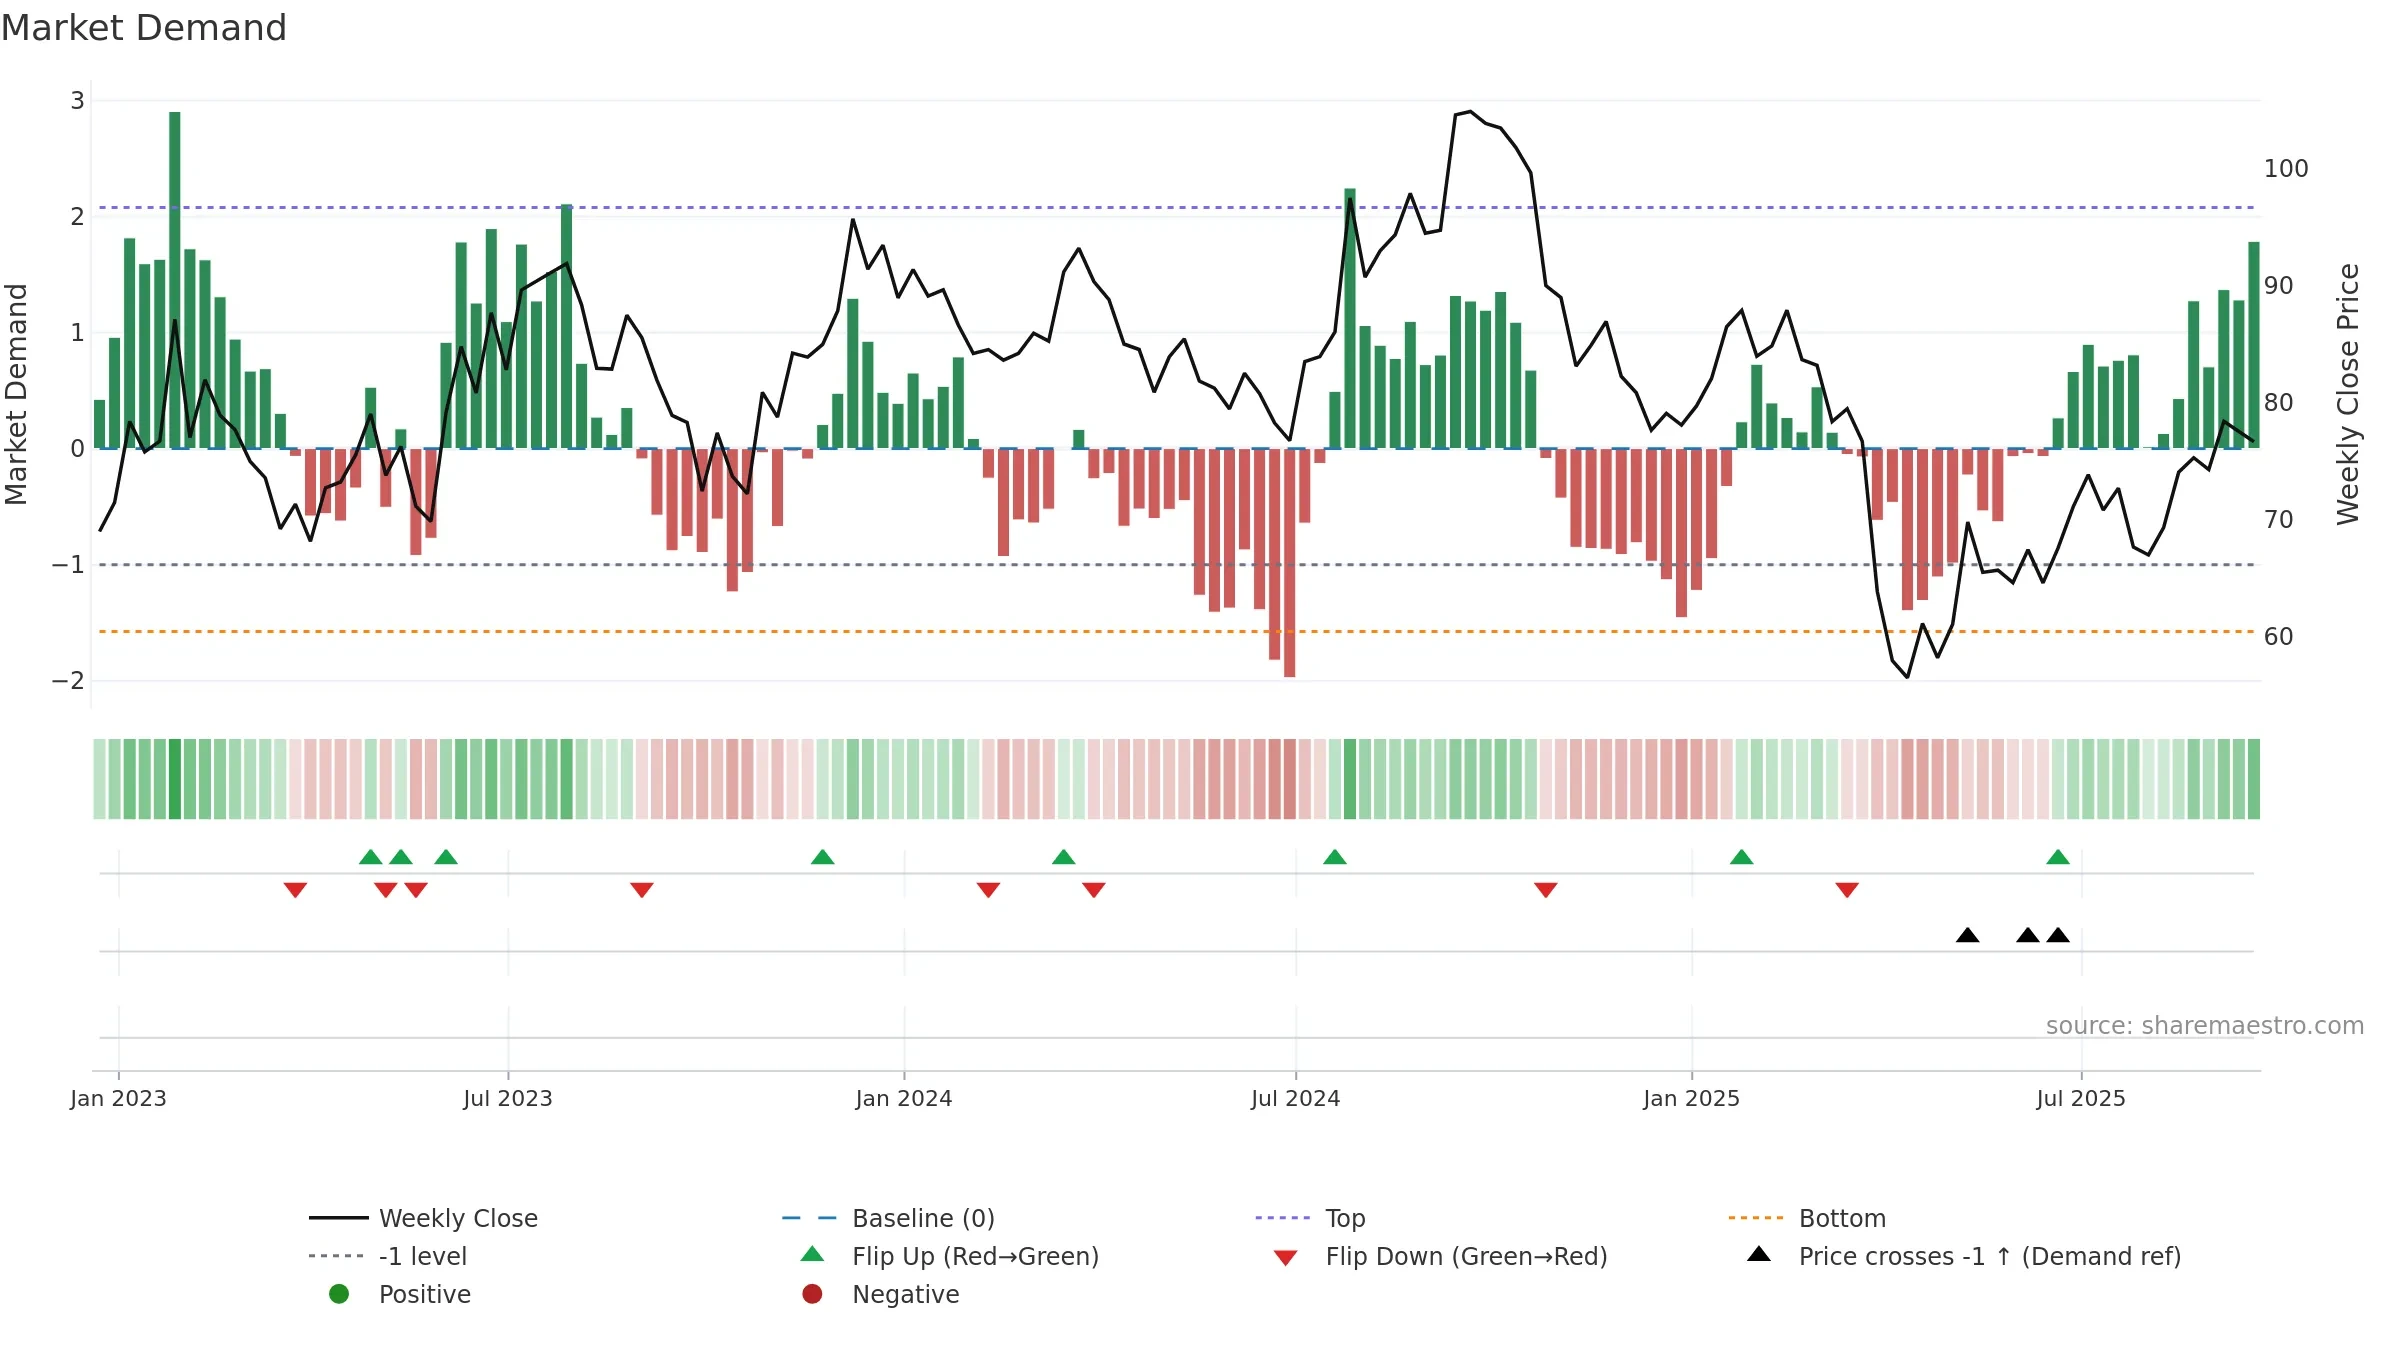Click the Baseline (0) blue dashed legend symbol
The height and width of the screenshot is (1350, 2400).
tap(809, 1218)
